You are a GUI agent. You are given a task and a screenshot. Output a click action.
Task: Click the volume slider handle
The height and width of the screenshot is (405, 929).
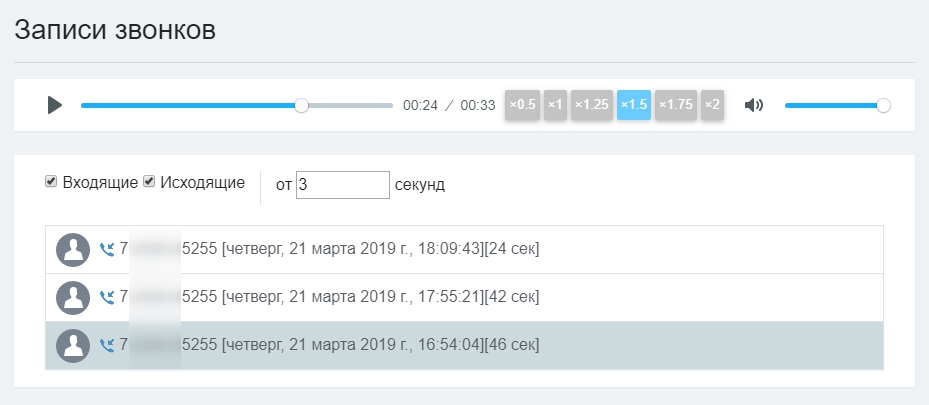(883, 105)
